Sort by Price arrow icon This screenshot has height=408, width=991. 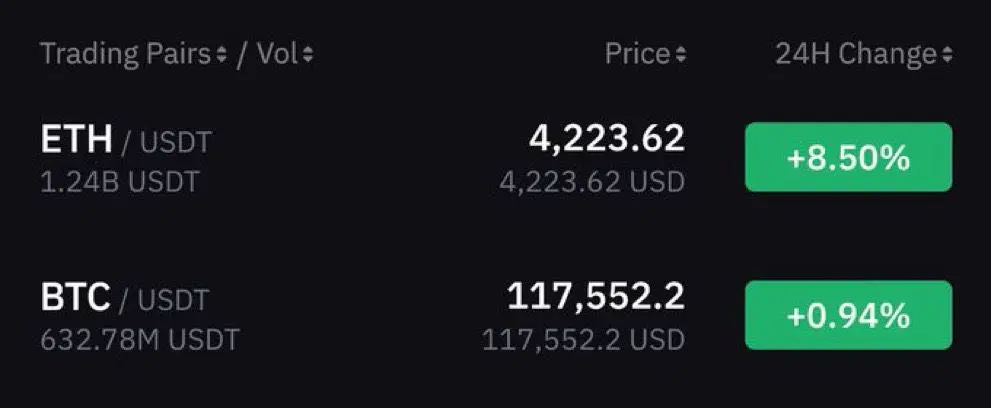(x=680, y=56)
